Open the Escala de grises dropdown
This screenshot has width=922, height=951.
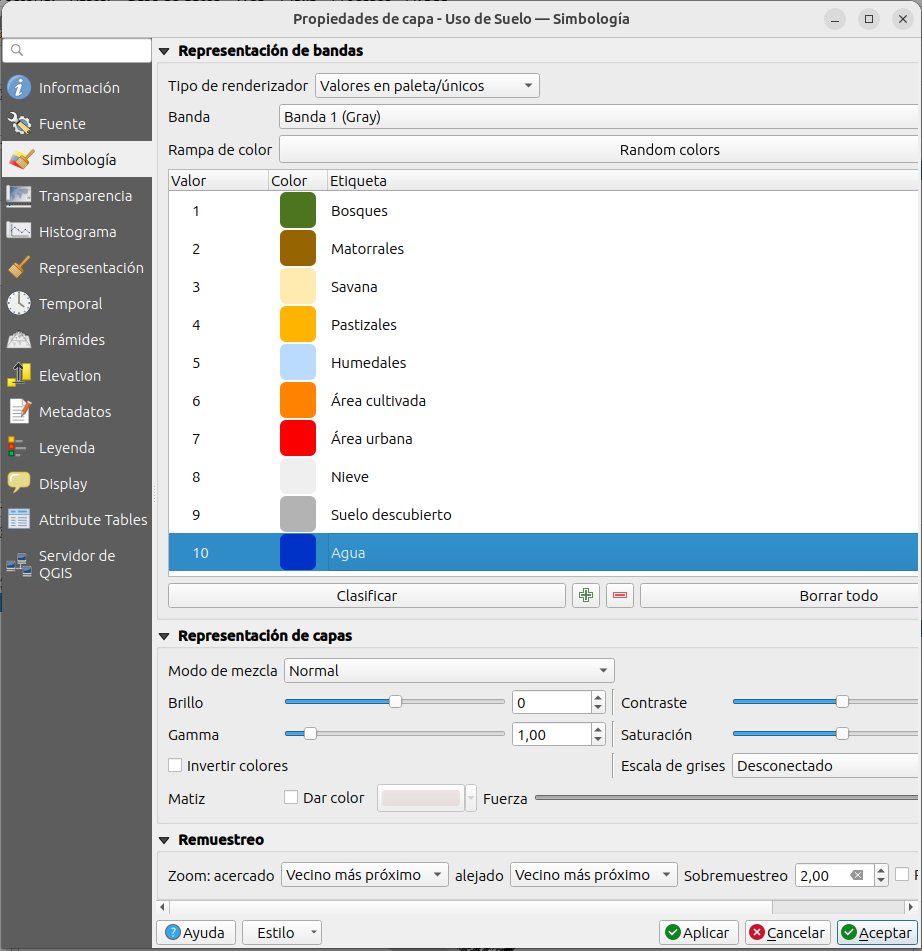coord(825,766)
